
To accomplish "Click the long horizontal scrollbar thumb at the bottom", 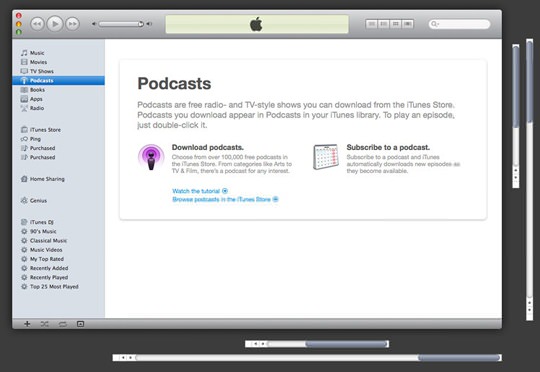I will pos(459,358).
